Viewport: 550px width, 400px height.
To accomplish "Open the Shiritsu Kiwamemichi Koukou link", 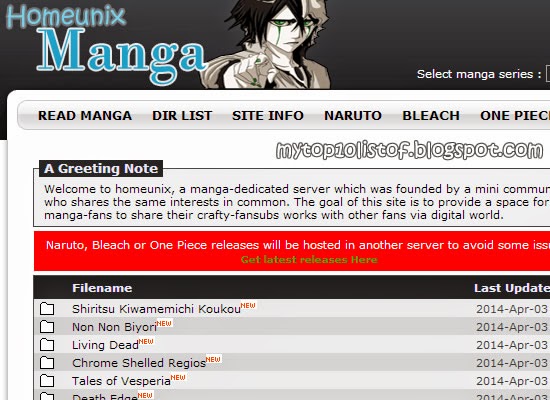I will (156, 309).
